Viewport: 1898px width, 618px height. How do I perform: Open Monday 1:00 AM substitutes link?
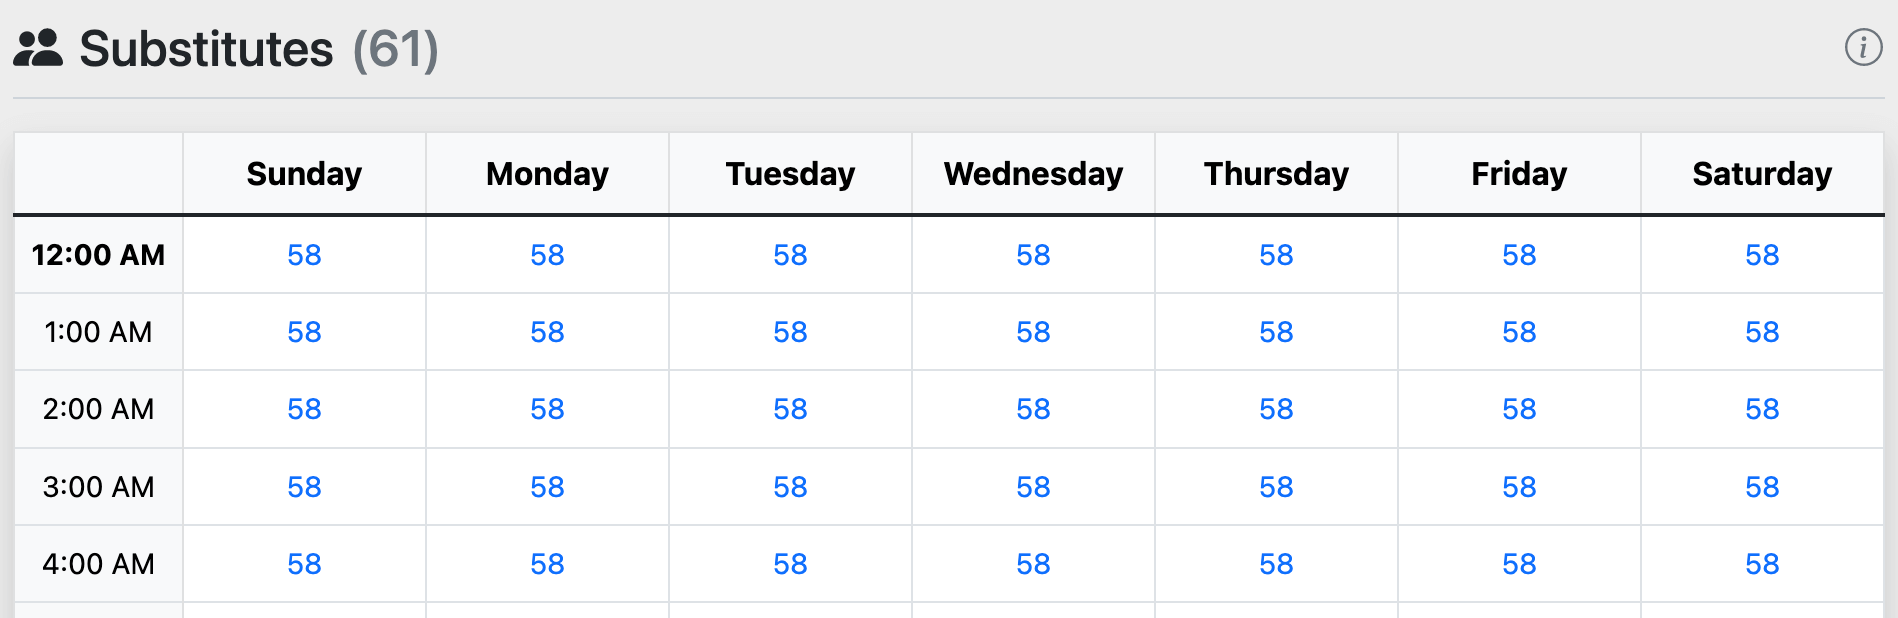(547, 332)
